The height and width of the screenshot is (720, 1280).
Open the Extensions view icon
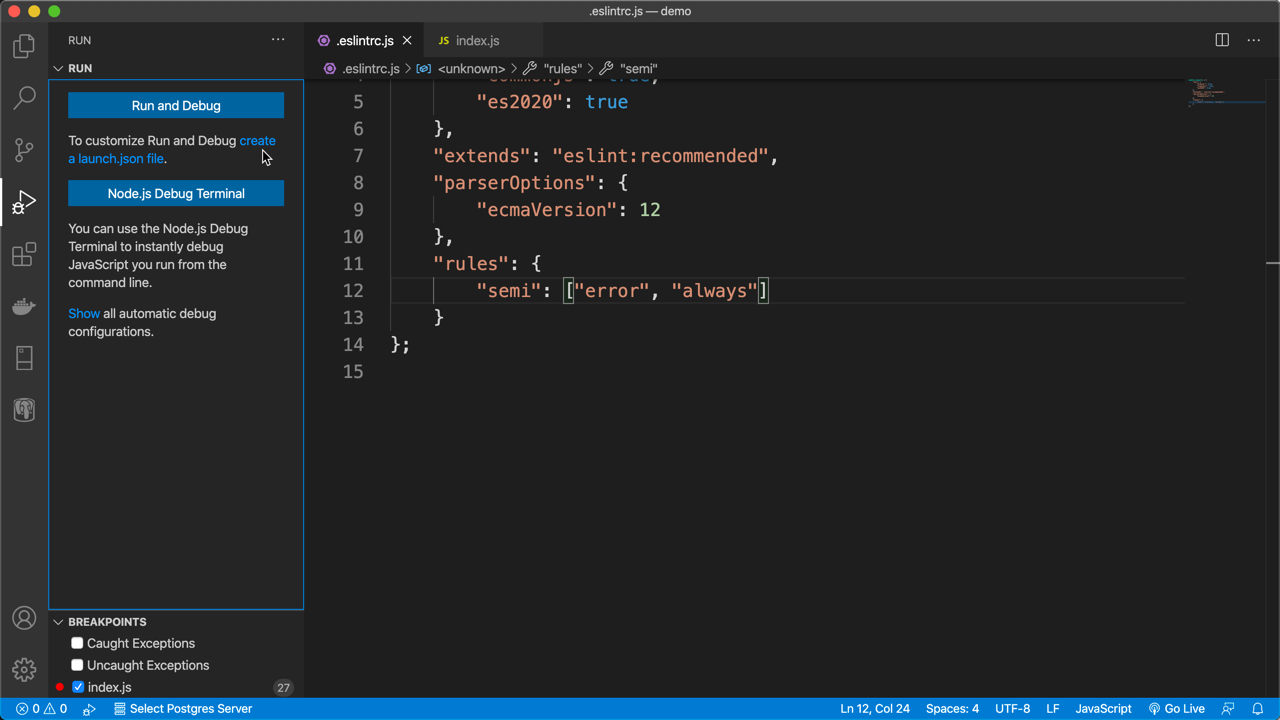pos(24,254)
